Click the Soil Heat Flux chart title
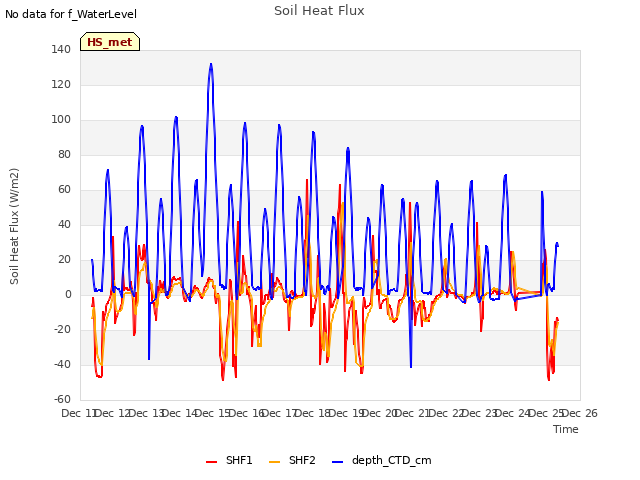Viewport: 640px width, 480px height. tap(319, 11)
